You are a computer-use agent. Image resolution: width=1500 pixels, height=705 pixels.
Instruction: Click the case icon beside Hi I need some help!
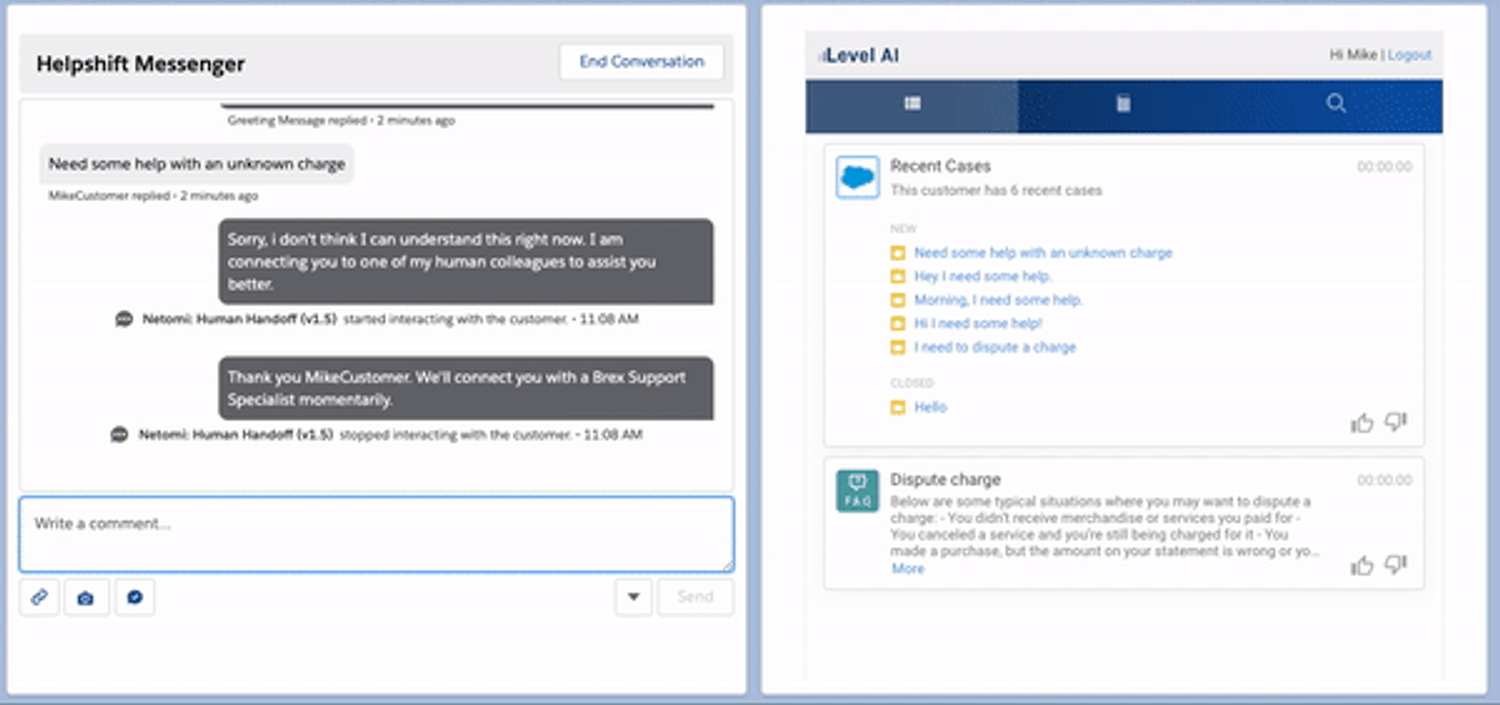(x=897, y=324)
